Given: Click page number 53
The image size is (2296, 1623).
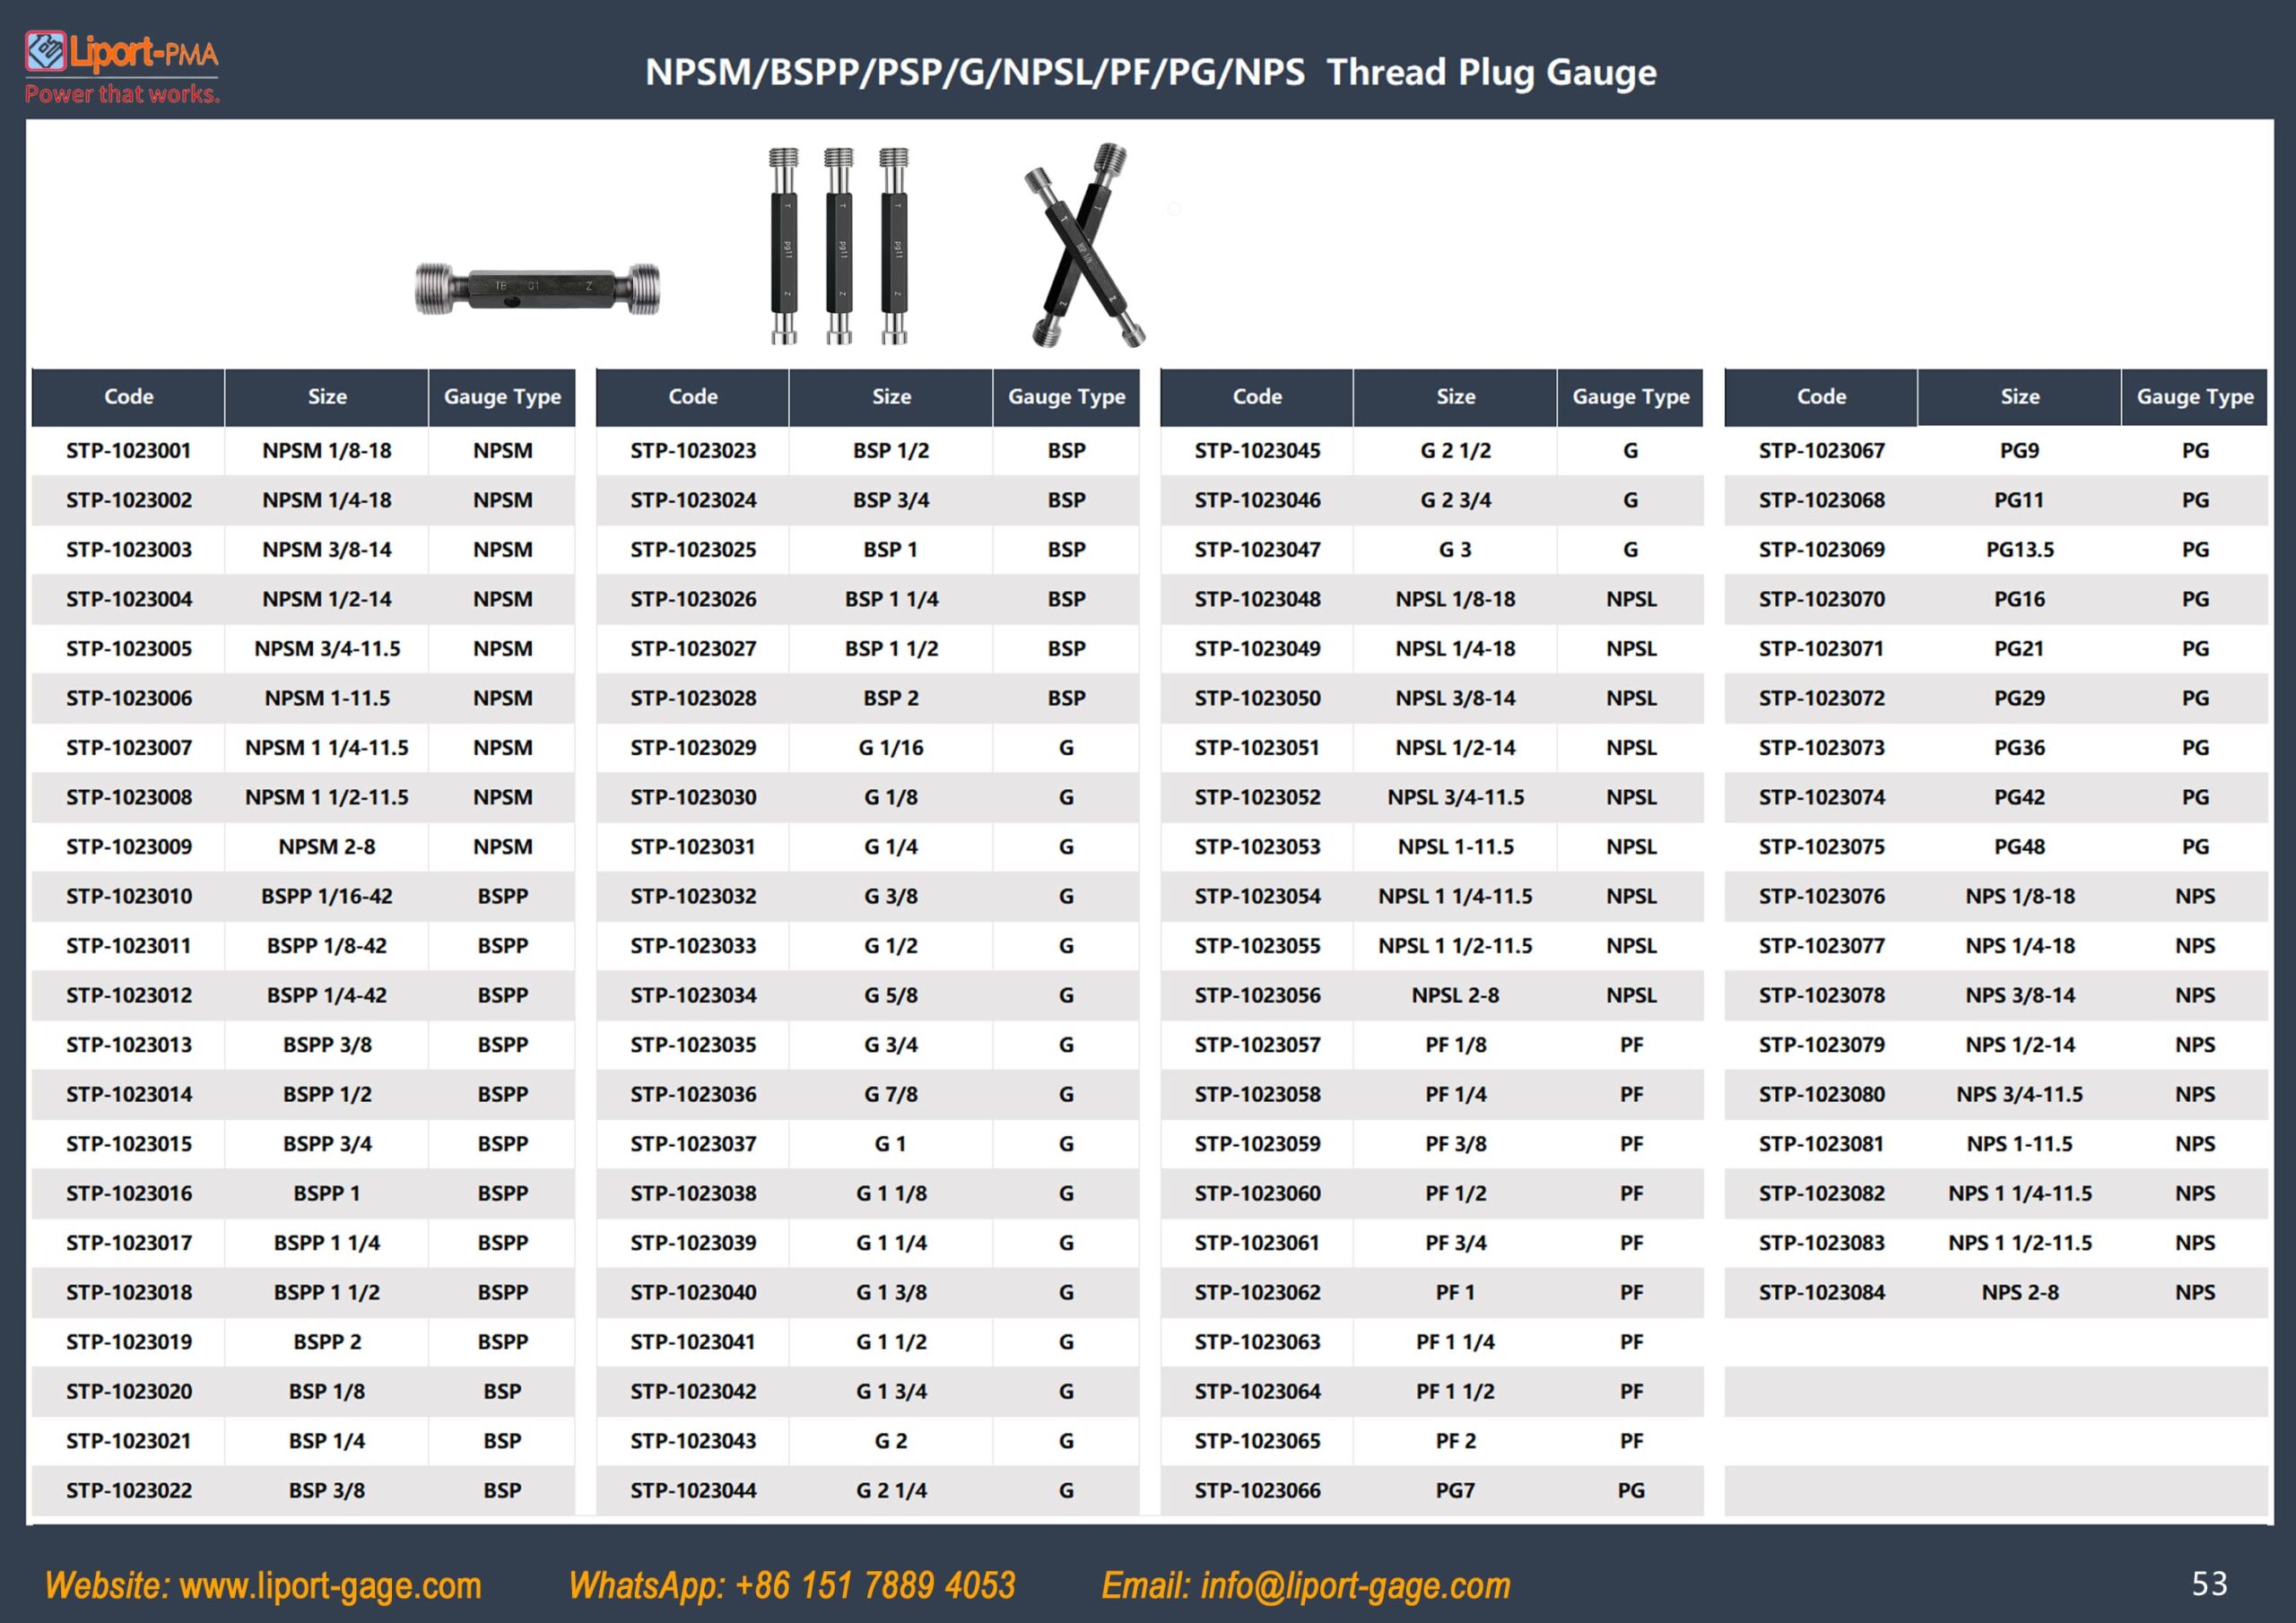Looking at the screenshot, I should 2209,1584.
